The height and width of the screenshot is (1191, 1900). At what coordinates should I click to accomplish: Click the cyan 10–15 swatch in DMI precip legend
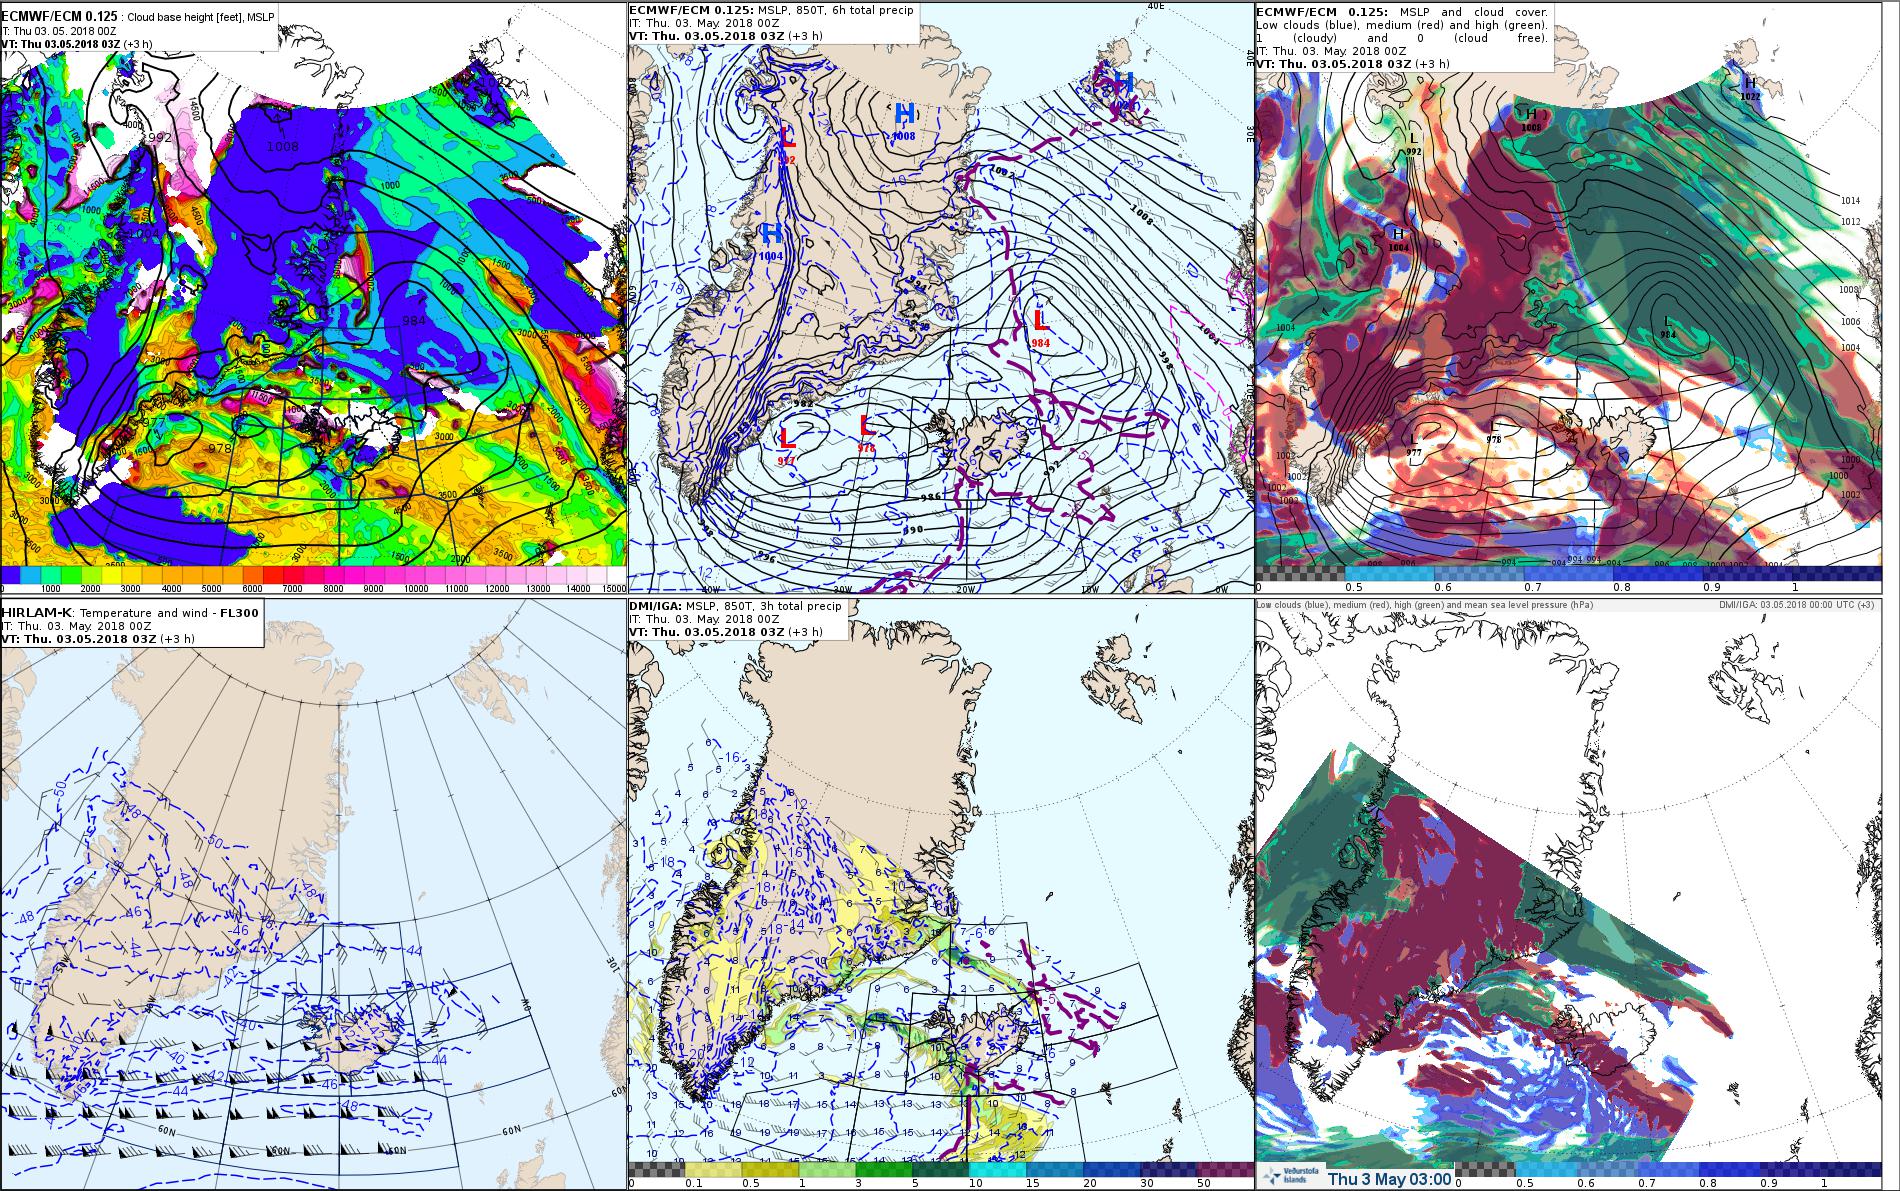coord(998,1169)
